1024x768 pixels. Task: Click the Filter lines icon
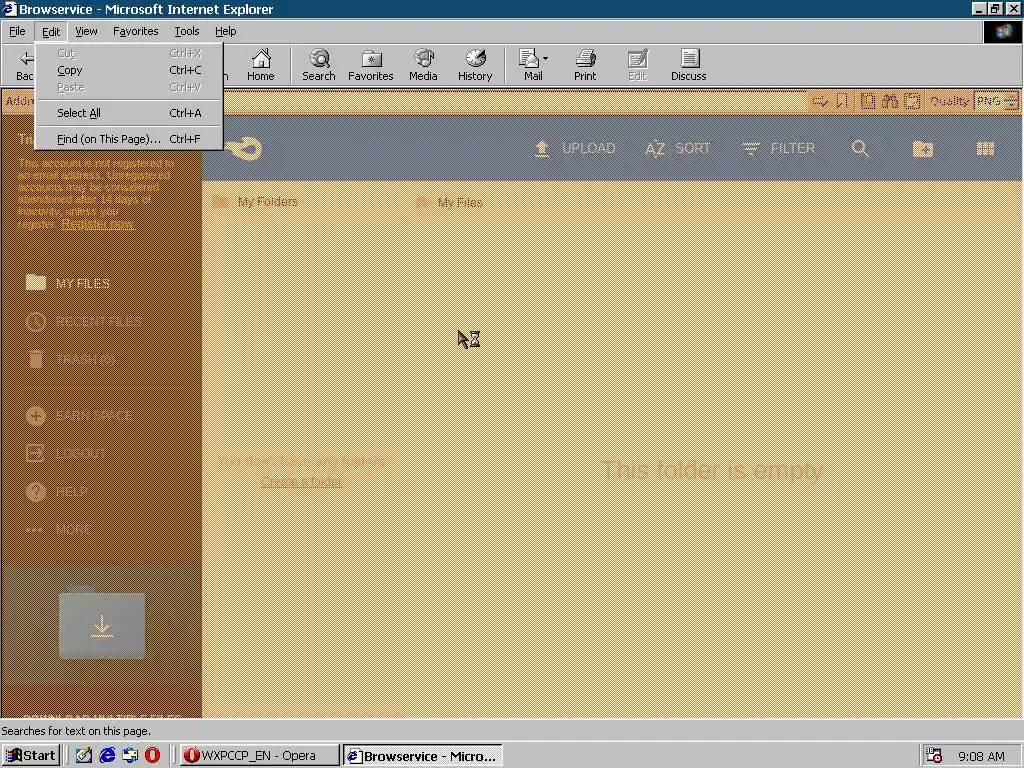[x=750, y=149]
